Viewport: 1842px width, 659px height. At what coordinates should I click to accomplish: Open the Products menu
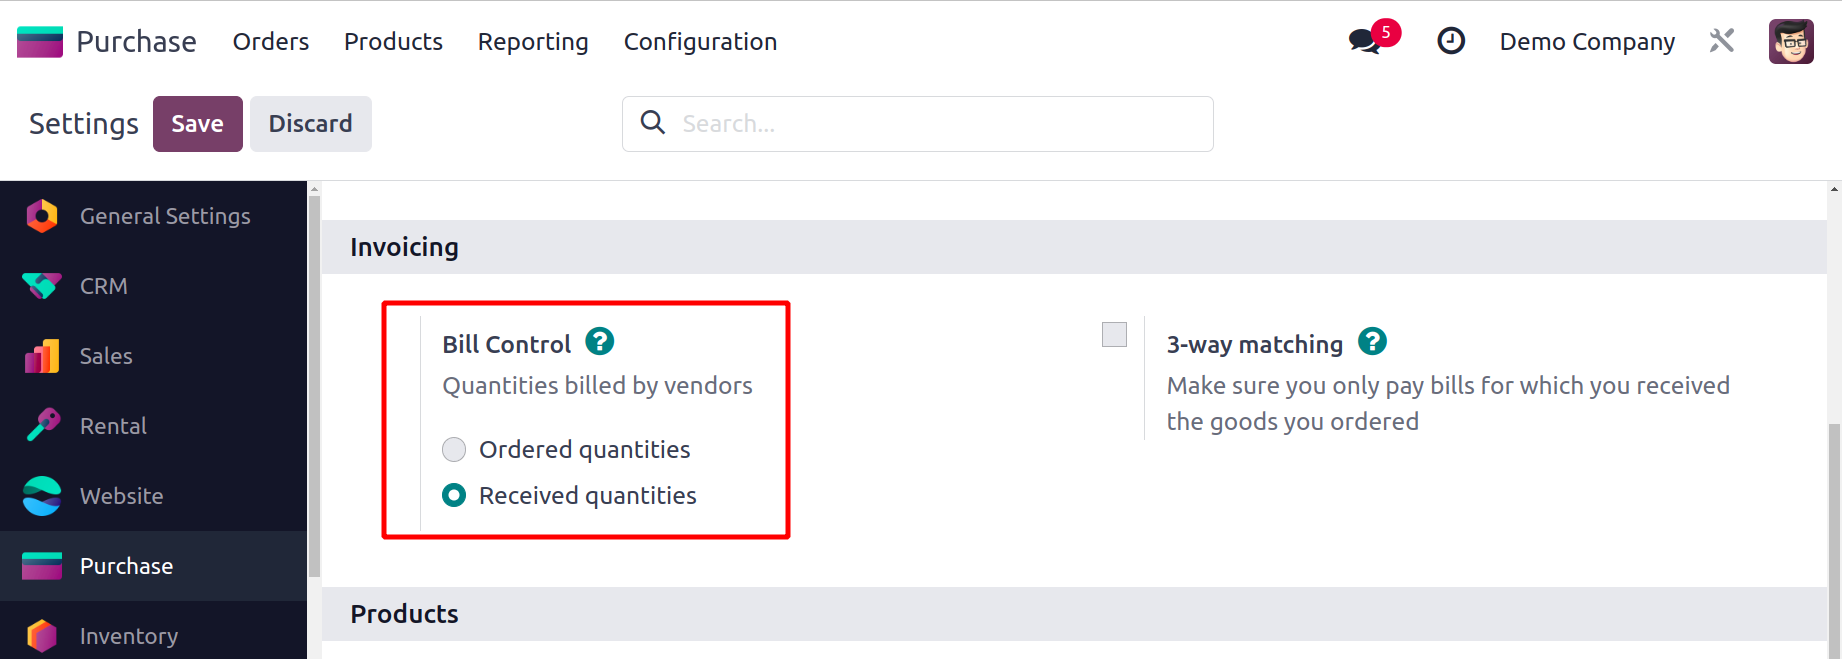click(393, 42)
